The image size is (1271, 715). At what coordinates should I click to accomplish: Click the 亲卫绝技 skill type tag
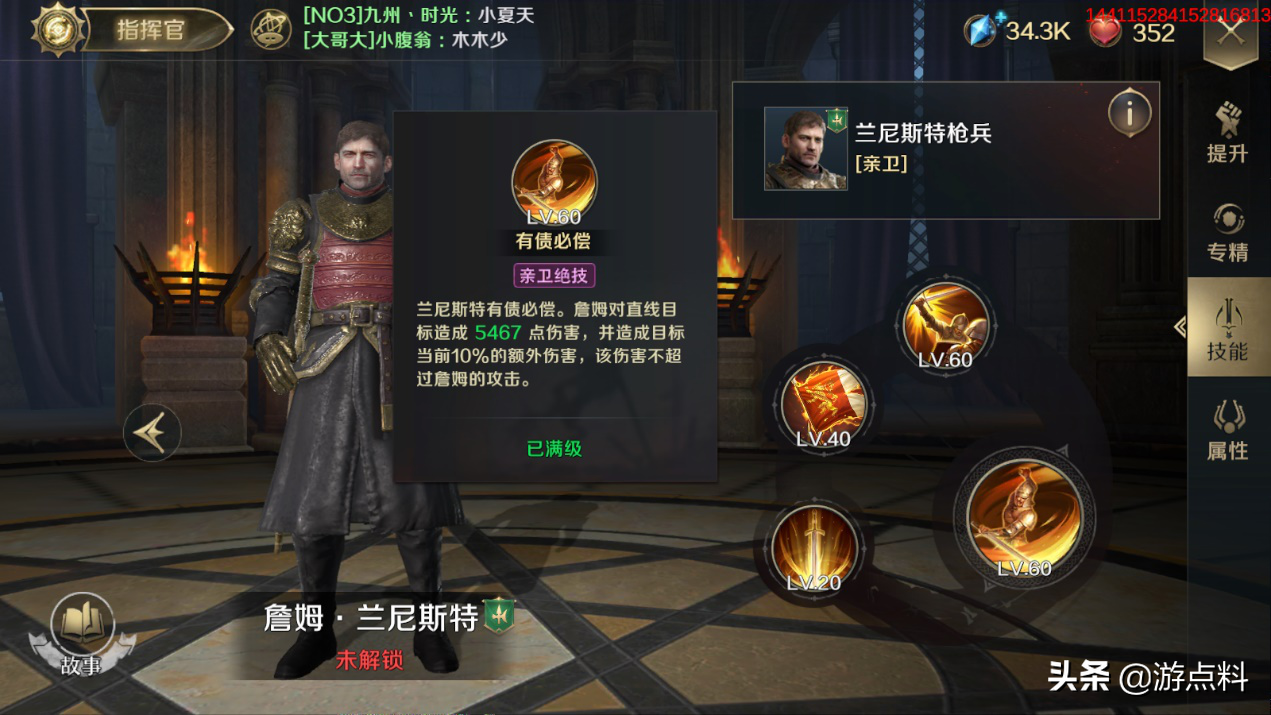[554, 275]
